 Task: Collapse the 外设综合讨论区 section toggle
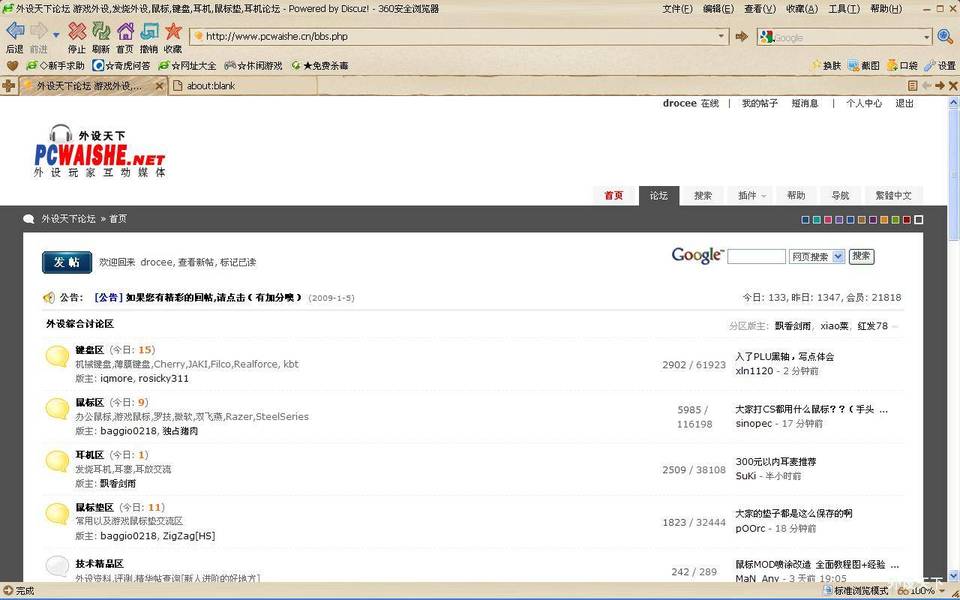pos(895,326)
